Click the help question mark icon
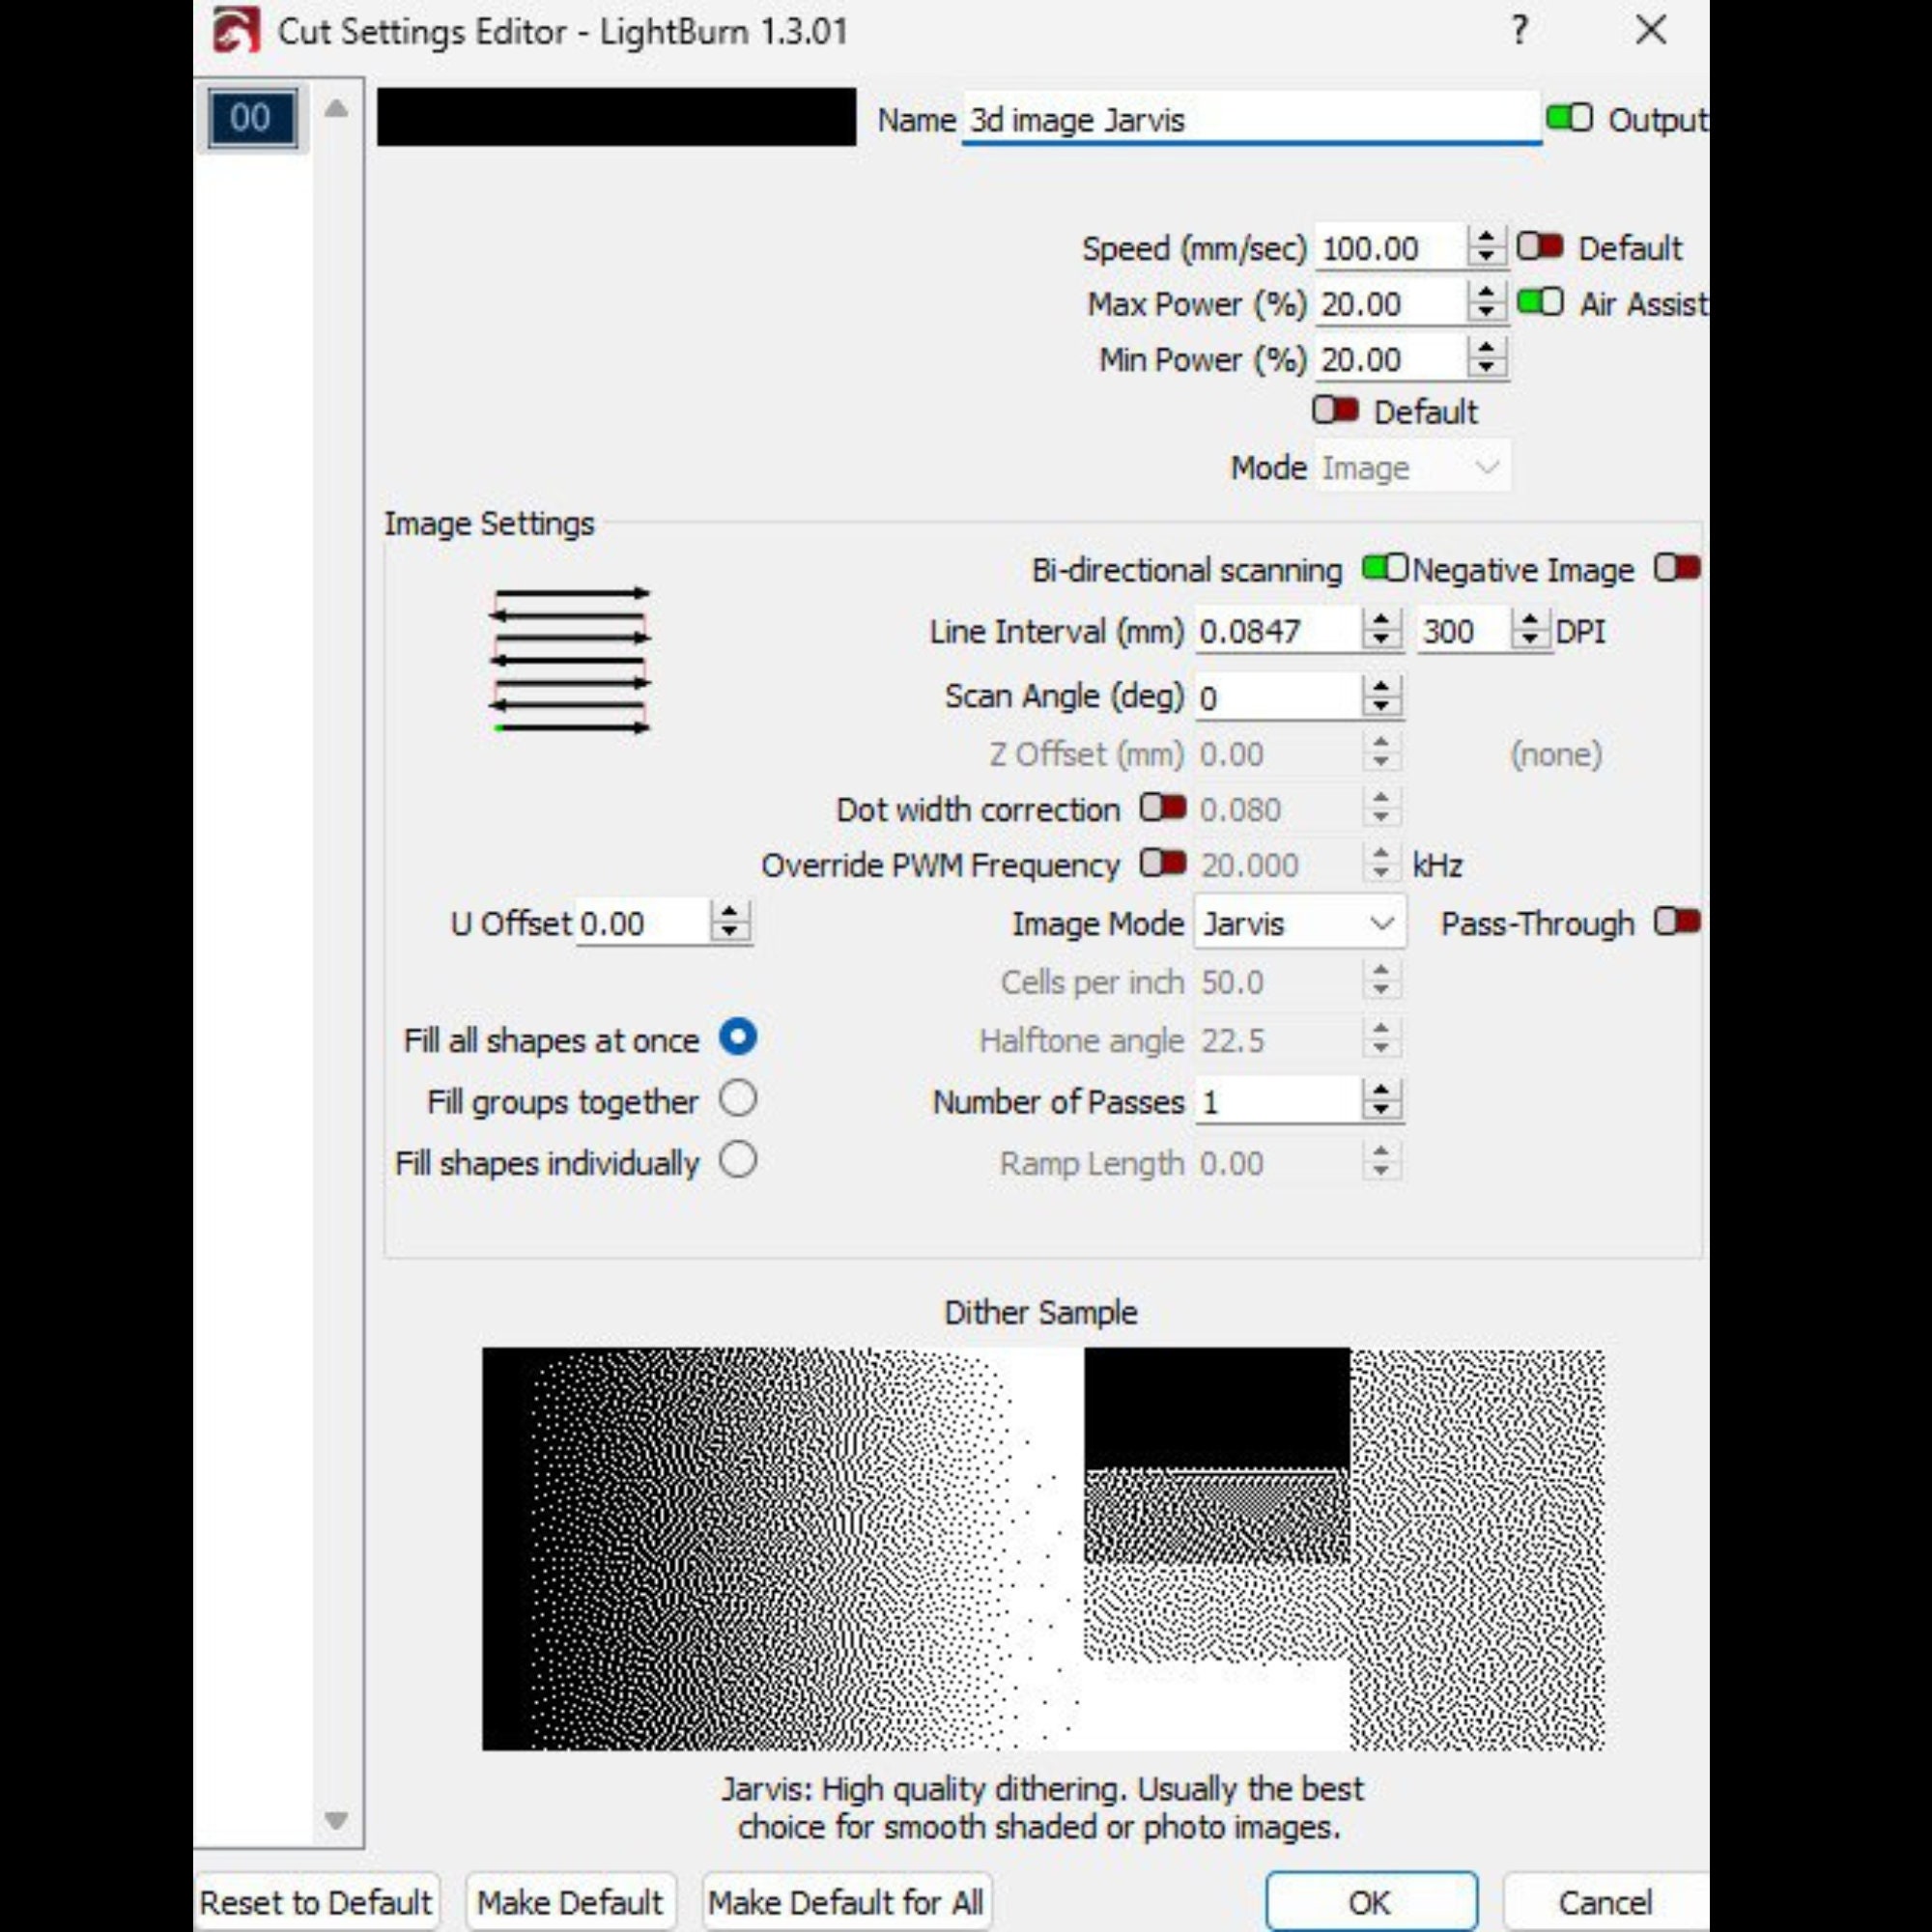This screenshot has height=1932, width=1932. click(x=1519, y=31)
